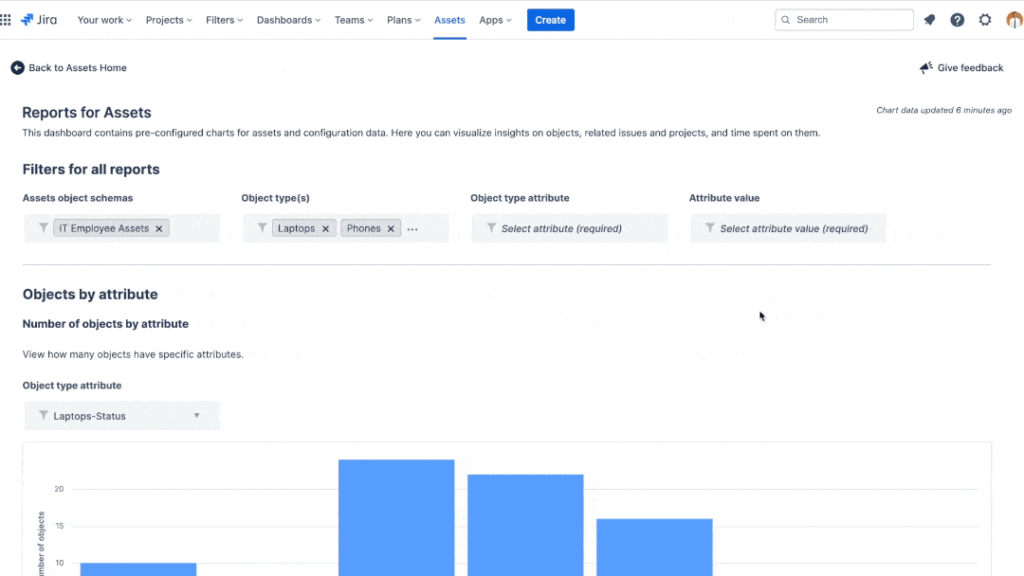The height and width of the screenshot is (576, 1024).
Task: Click the funnel icon in Attribute value field
Action: tap(709, 228)
